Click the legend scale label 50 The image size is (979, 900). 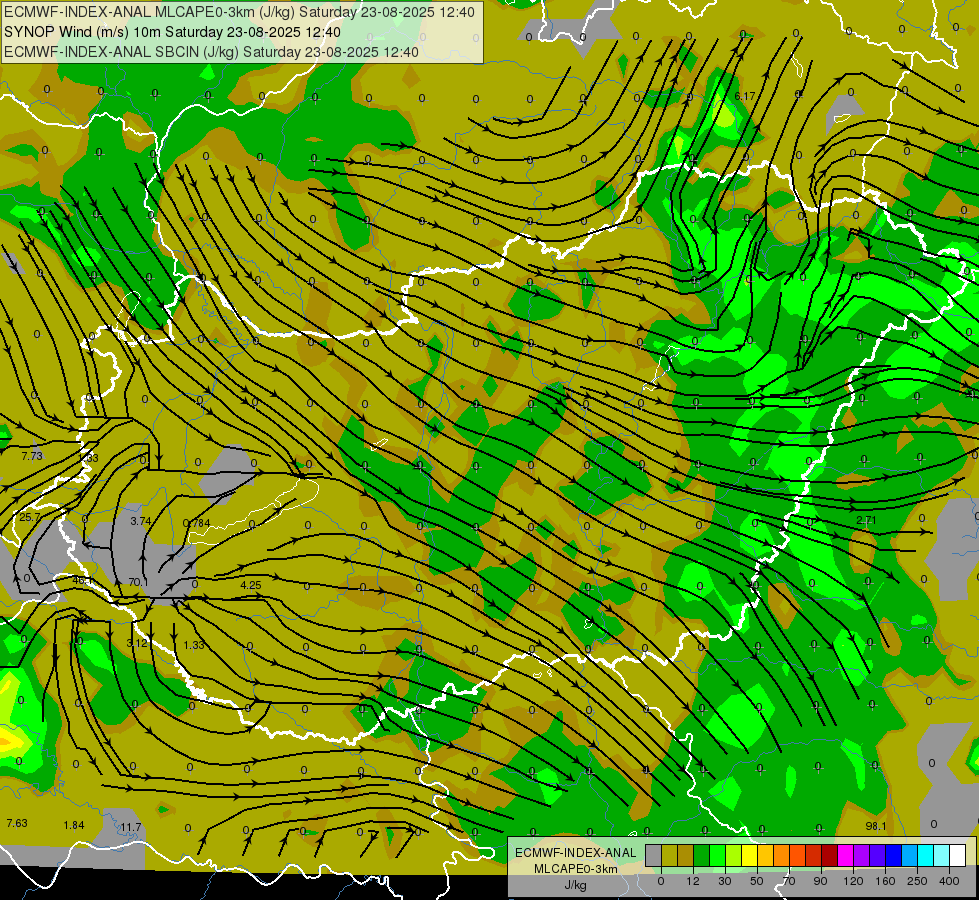pos(757,881)
